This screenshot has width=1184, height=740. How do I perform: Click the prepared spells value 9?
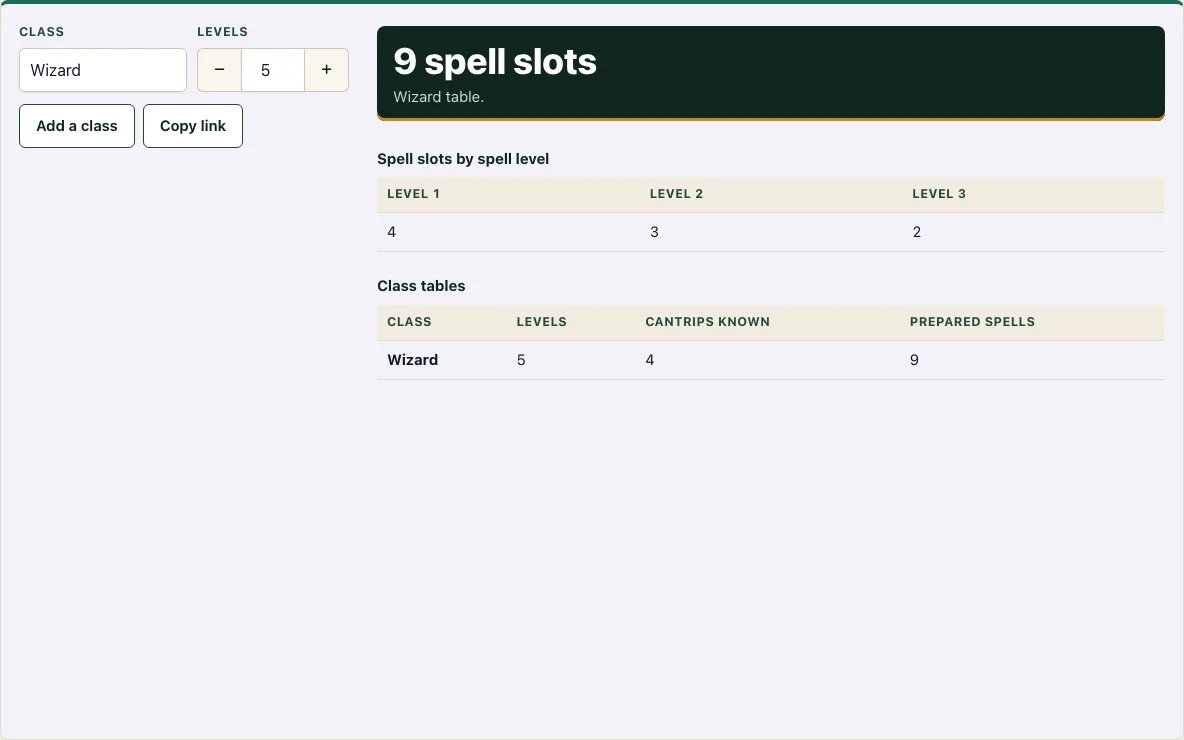(914, 360)
